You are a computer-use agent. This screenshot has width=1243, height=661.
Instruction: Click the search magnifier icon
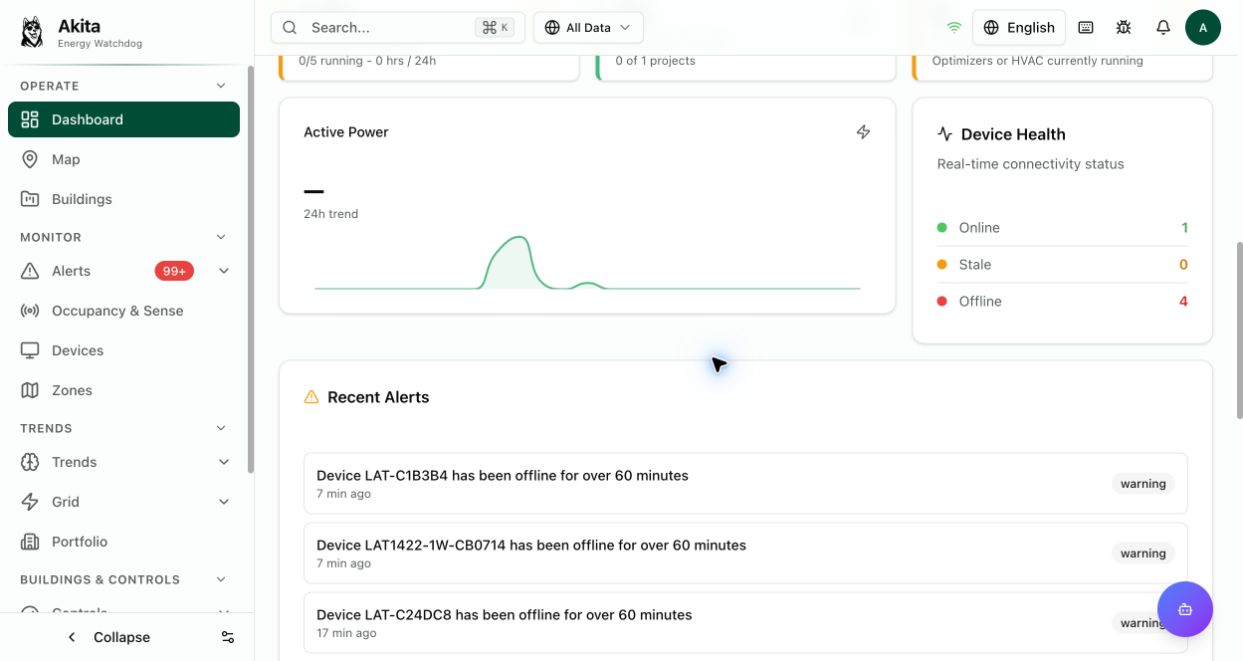click(x=289, y=28)
